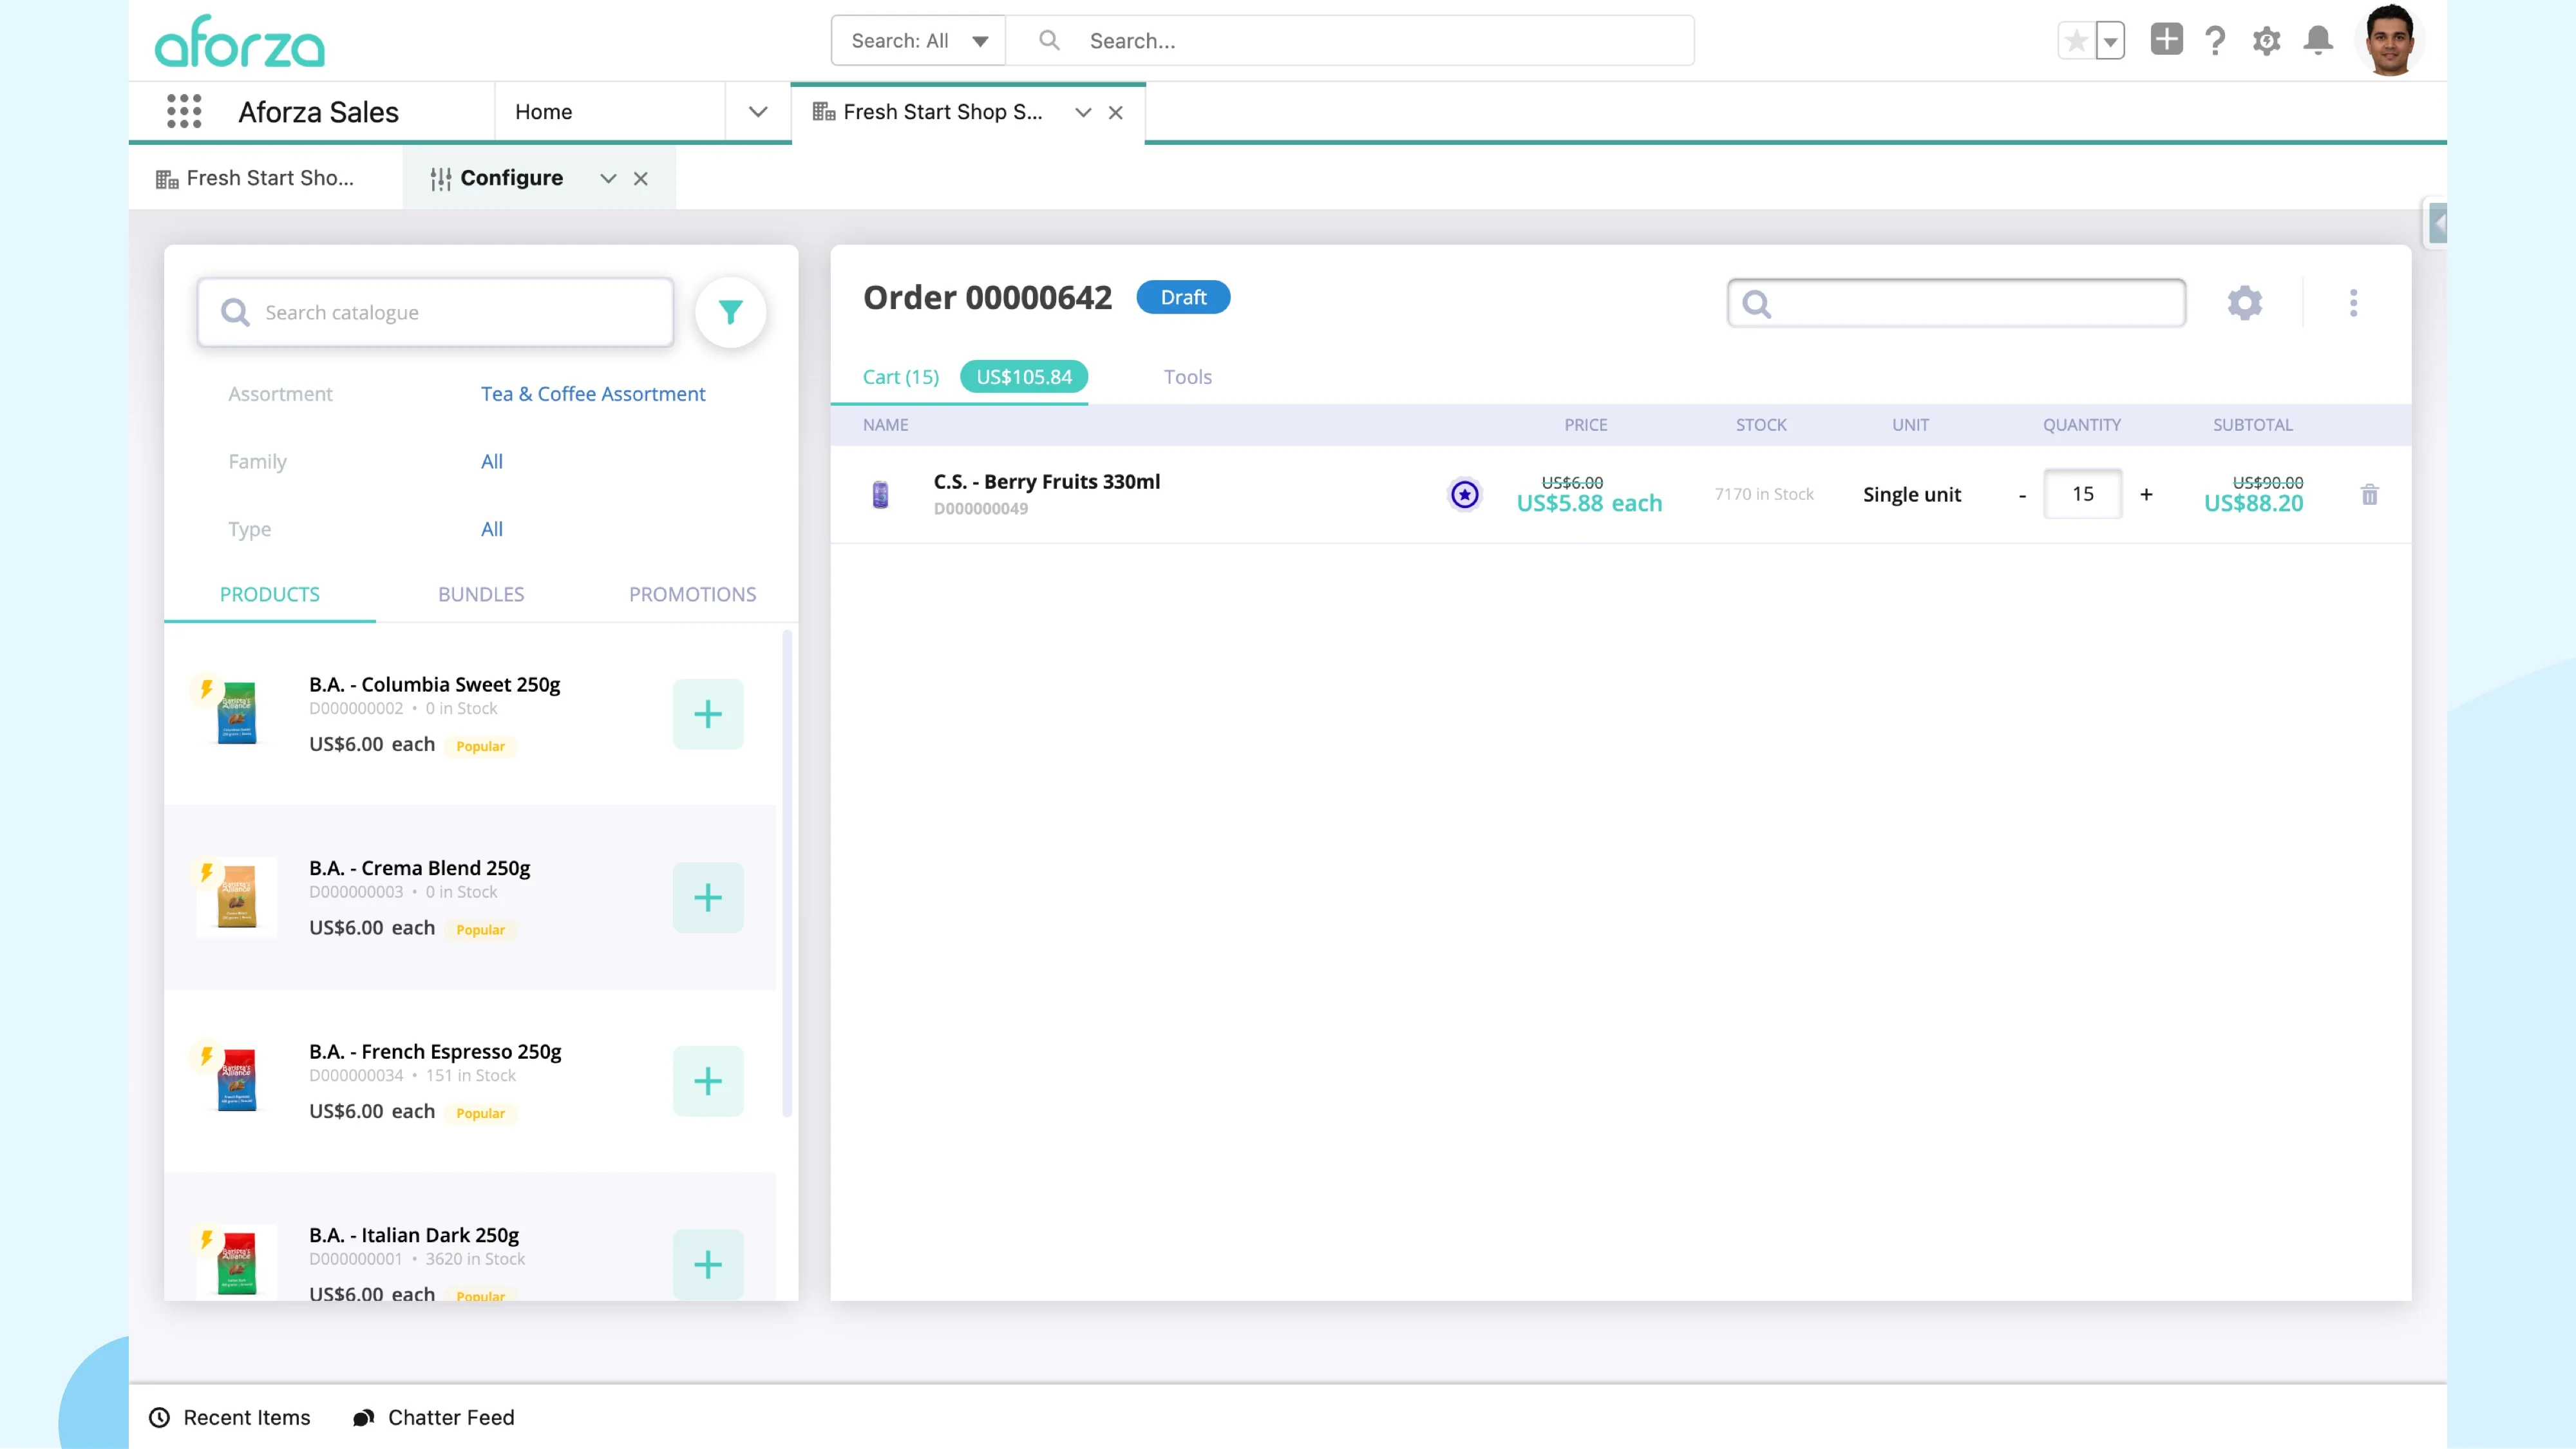Click the Columbia Sweet lightning bolt badge
Image resolution: width=2576 pixels, height=1449 pixels.
click(x=206, y=689)
